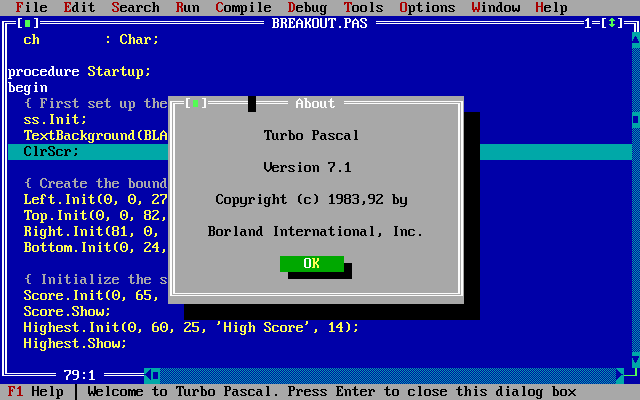Click the About dialog close box
Image resolution: width=640 pixels, height=400 pixels.
(196, 104)
